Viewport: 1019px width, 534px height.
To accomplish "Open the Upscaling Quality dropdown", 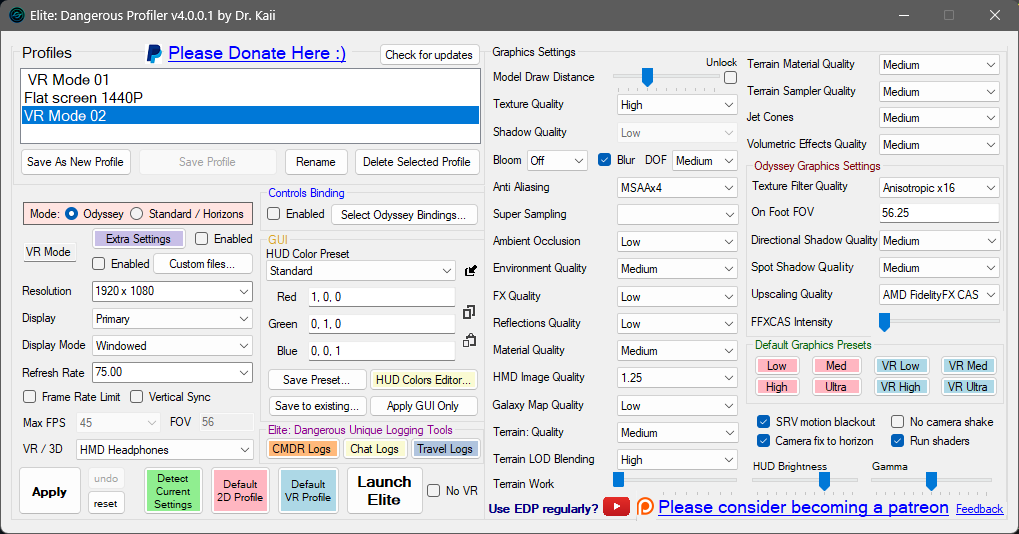I will [939, 294].
